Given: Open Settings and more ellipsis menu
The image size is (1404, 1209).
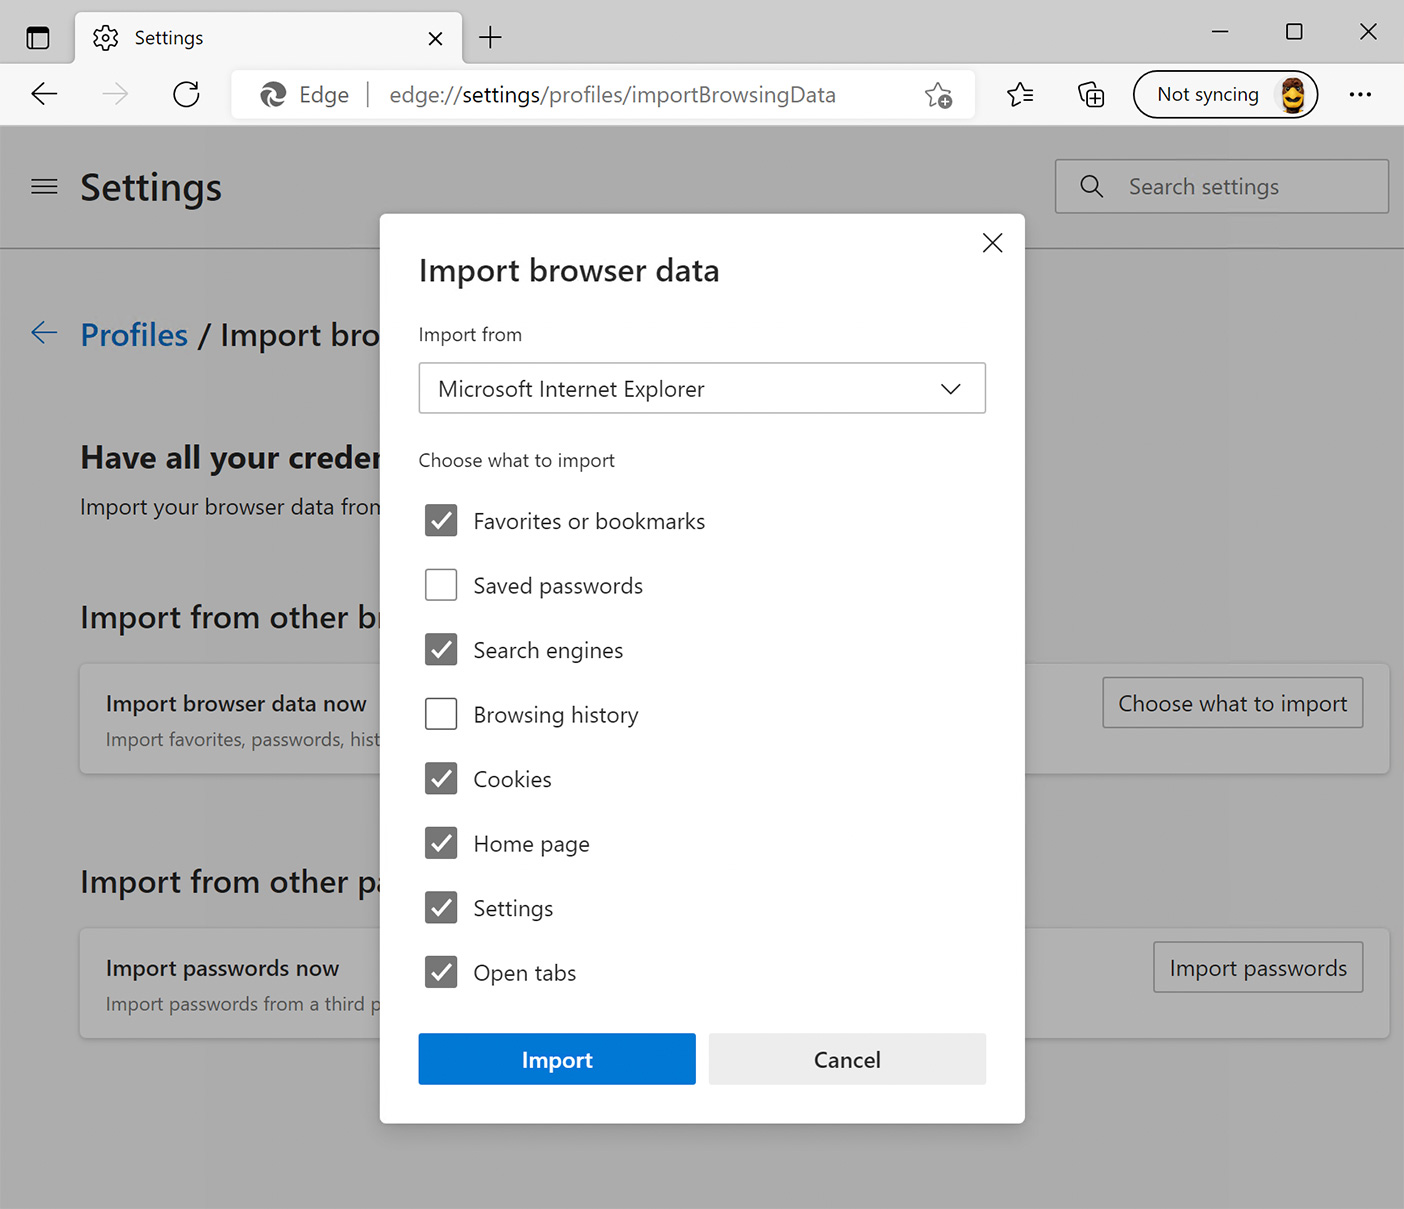Looking at the screenshot, I should point(1360,95).
